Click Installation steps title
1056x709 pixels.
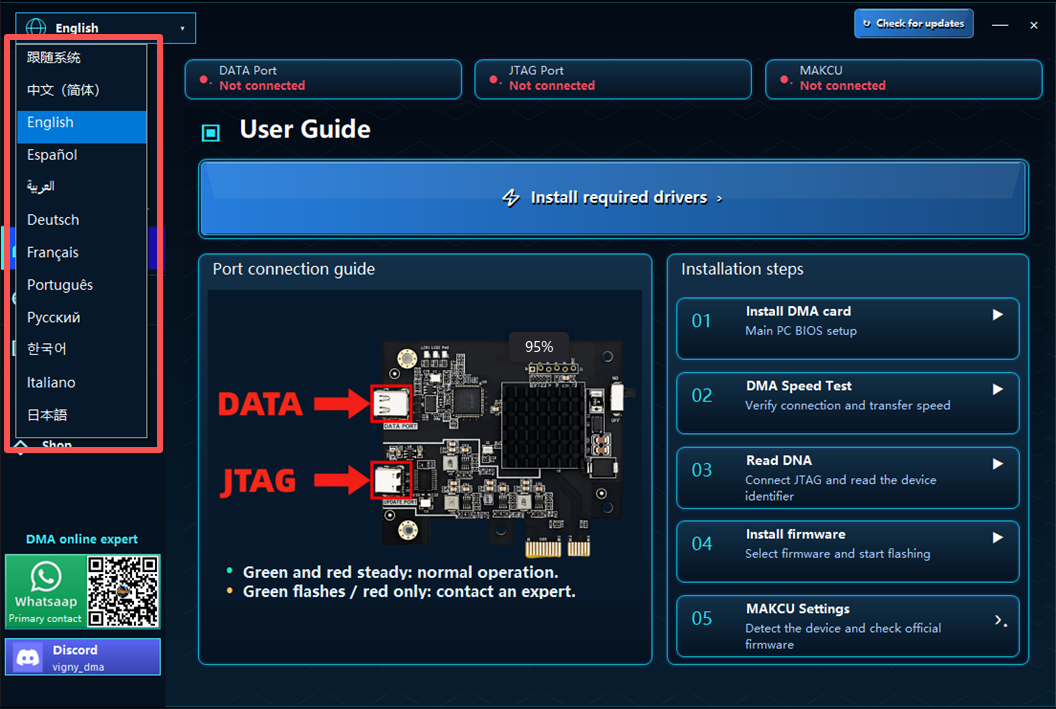click(742, 269)
